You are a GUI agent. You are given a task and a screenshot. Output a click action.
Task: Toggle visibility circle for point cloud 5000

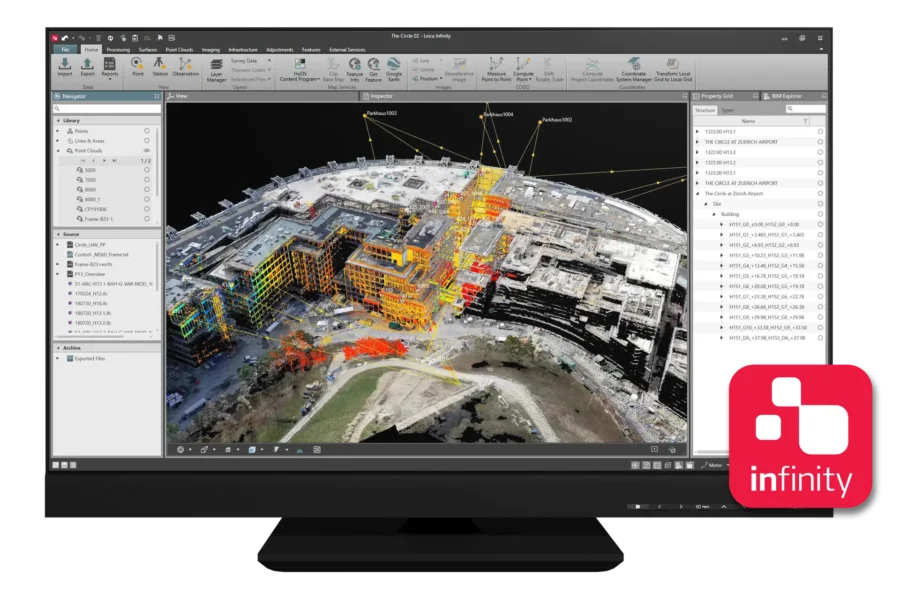click(146, 171)
